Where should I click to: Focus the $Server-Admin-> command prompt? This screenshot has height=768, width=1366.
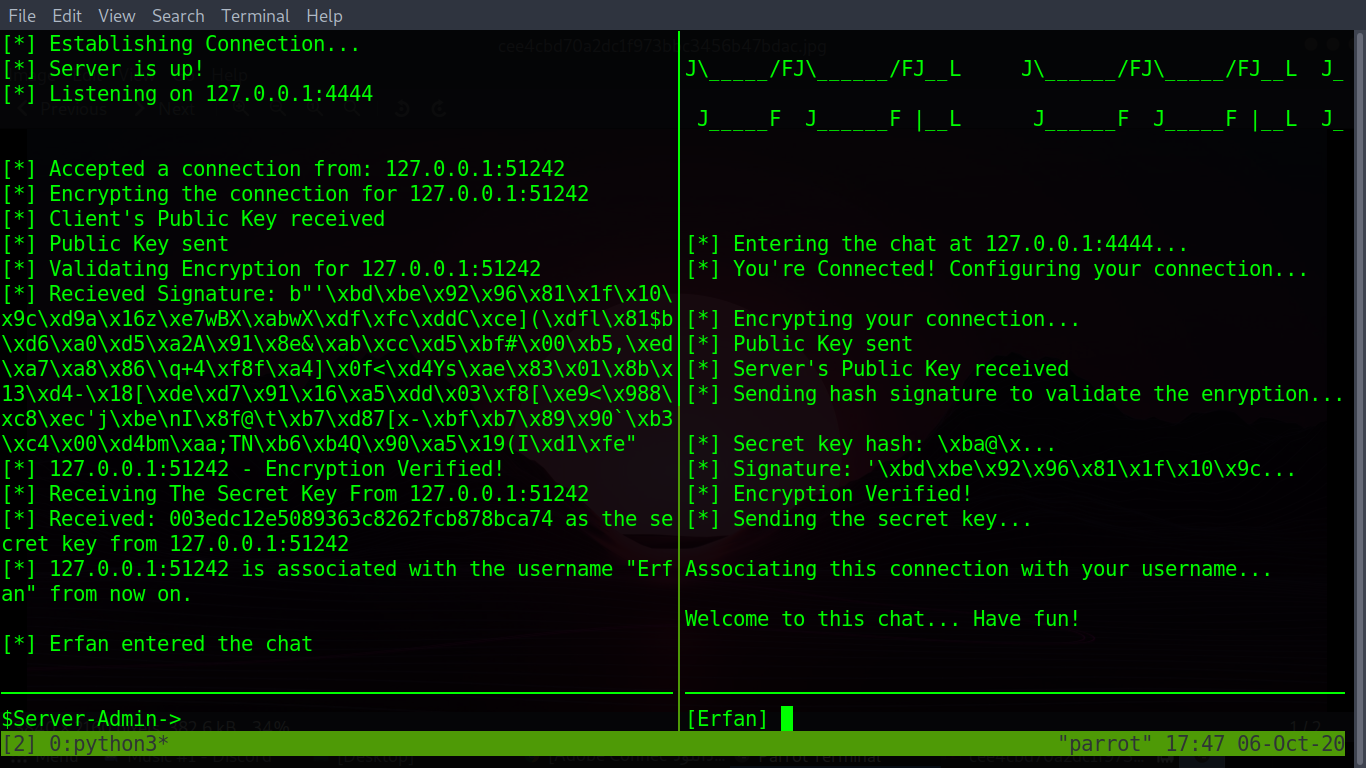pos(91,719)
